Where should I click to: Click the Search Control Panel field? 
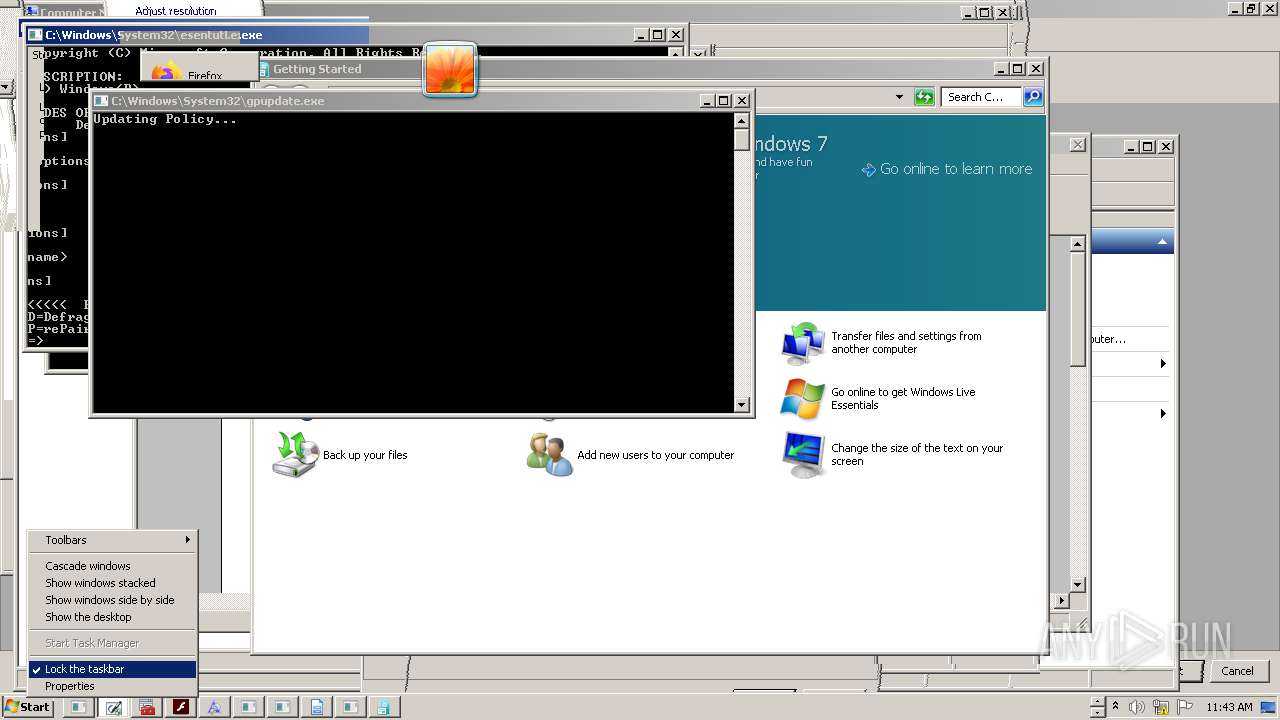click(x=982, y=97)
